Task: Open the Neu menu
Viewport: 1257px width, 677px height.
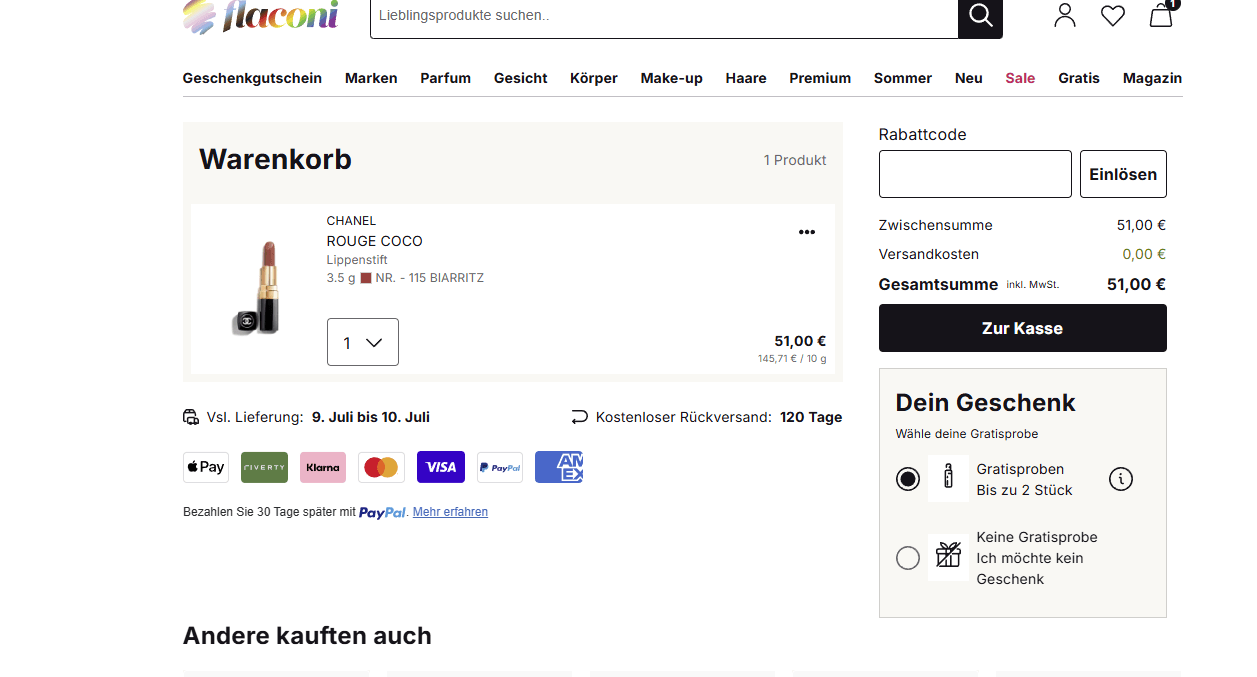Action: pos(969,78)
